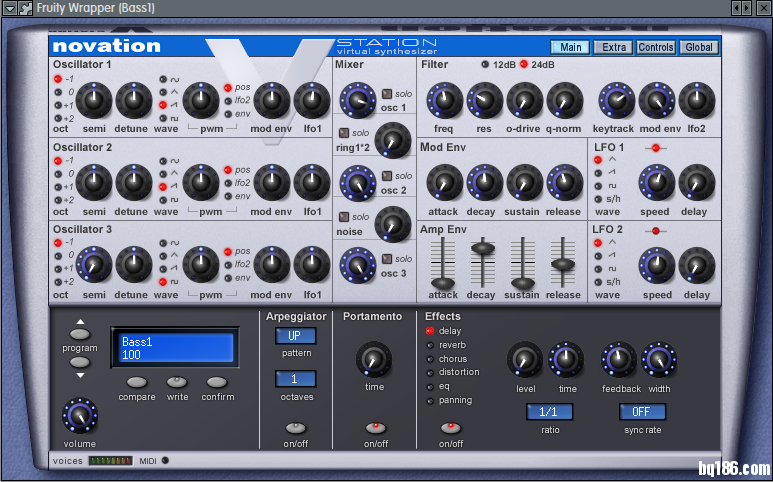
Task: Click the Mixer noise knob
Action: [x=393, y=224]
